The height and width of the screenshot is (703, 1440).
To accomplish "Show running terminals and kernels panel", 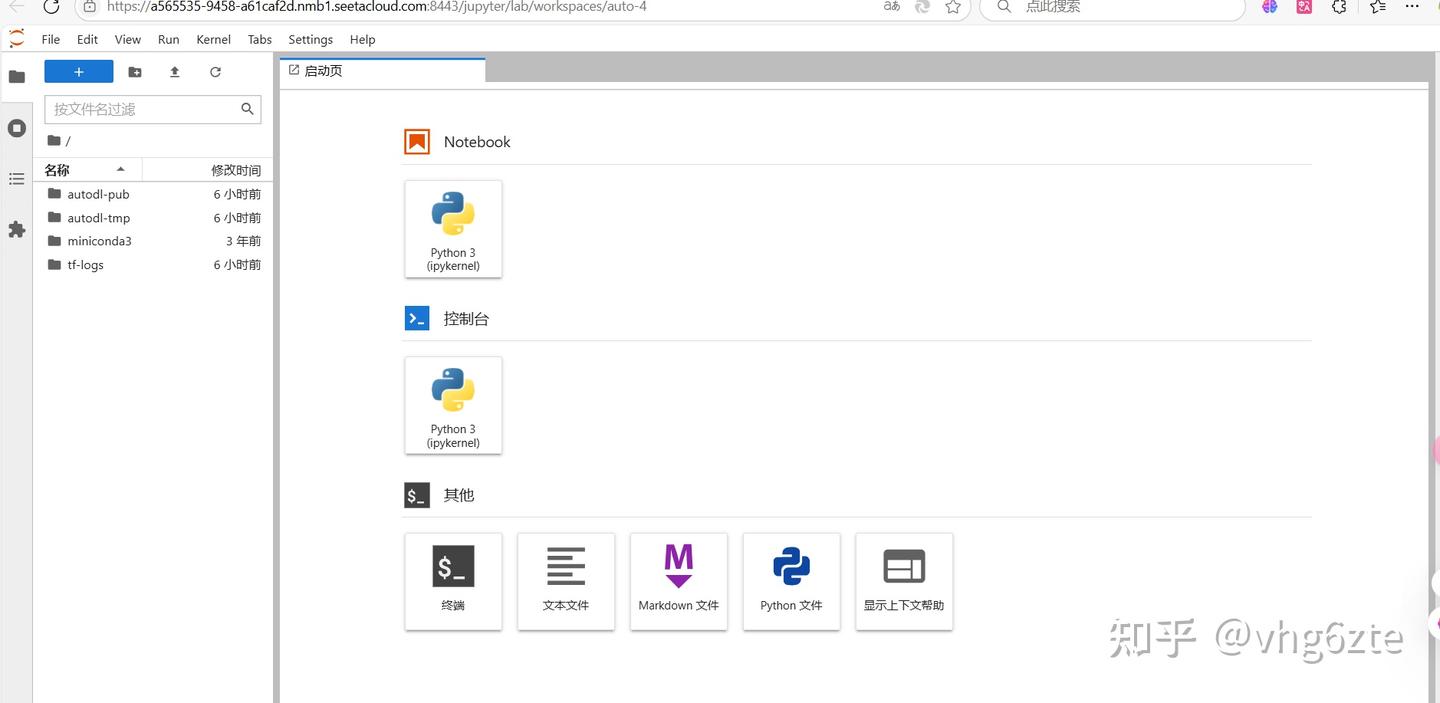I will 17,128.
